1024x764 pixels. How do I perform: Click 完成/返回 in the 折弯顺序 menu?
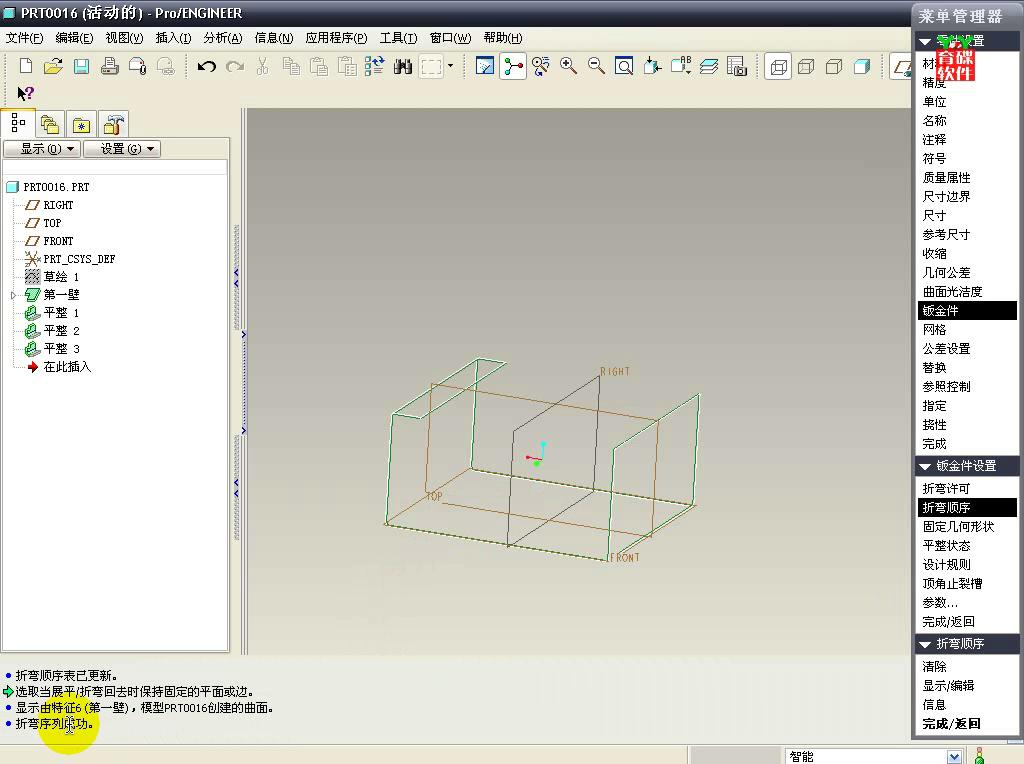click(x=952, y=724)
